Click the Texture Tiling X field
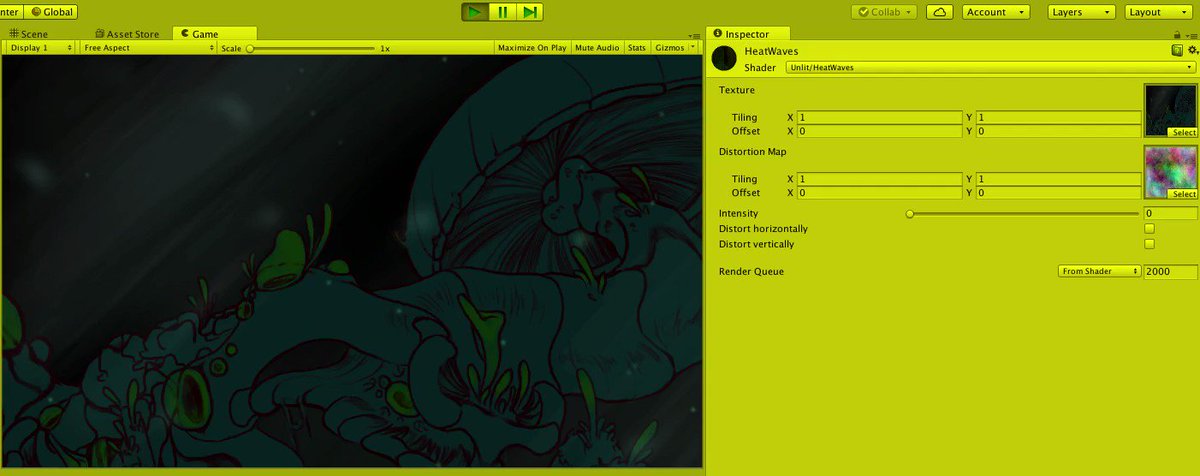 point(880,117)
